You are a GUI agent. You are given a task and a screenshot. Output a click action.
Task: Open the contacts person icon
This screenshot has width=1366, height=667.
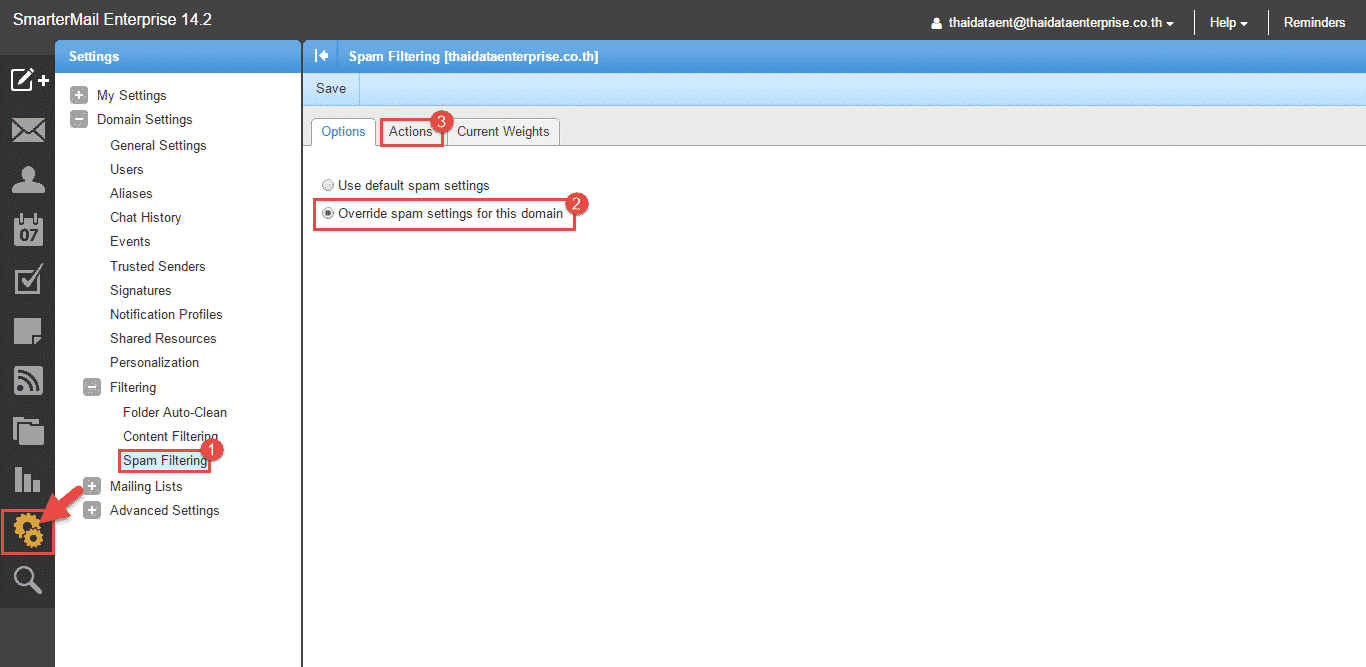click(x=28, y=180)
